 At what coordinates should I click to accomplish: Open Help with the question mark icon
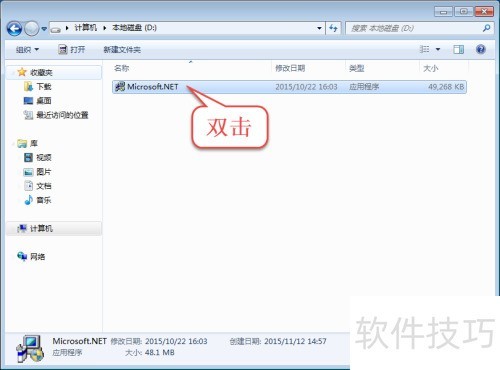pos(481,50)
